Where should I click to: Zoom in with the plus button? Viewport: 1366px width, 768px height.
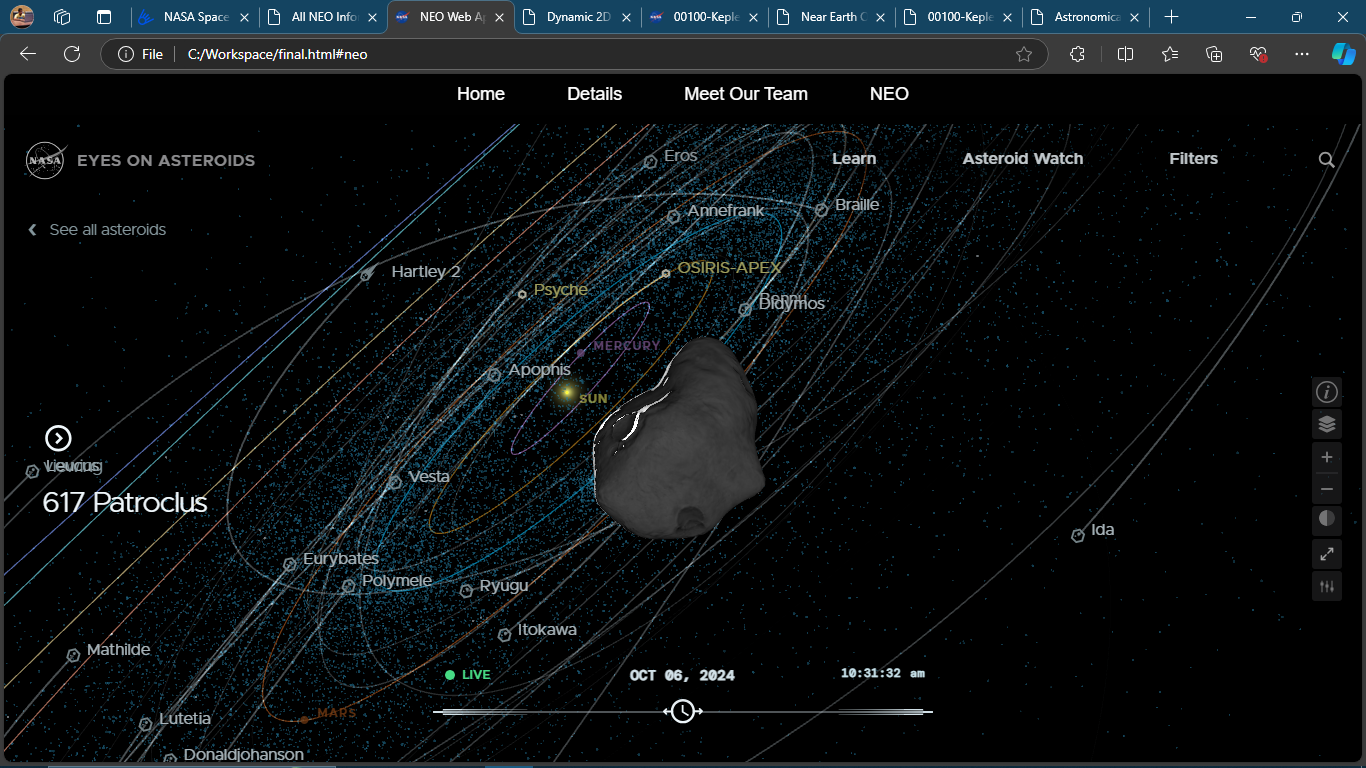1327,457
